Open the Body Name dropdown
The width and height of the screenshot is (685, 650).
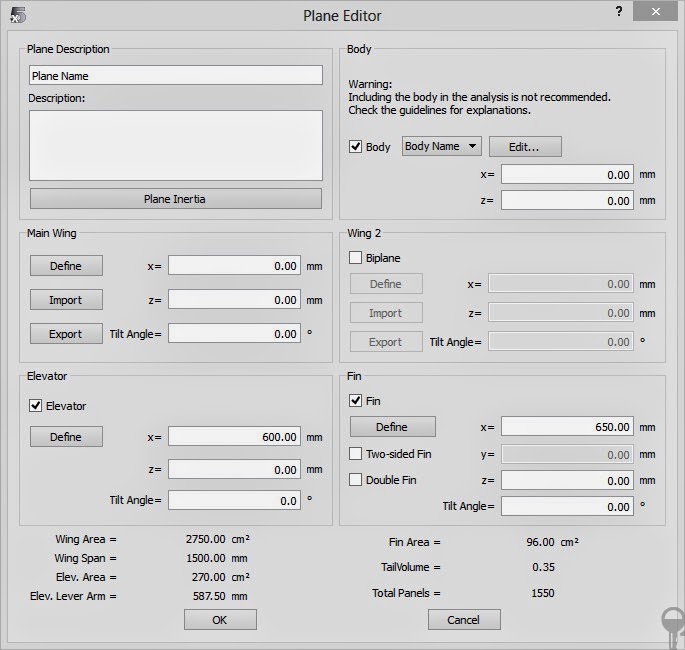[441, 147]
